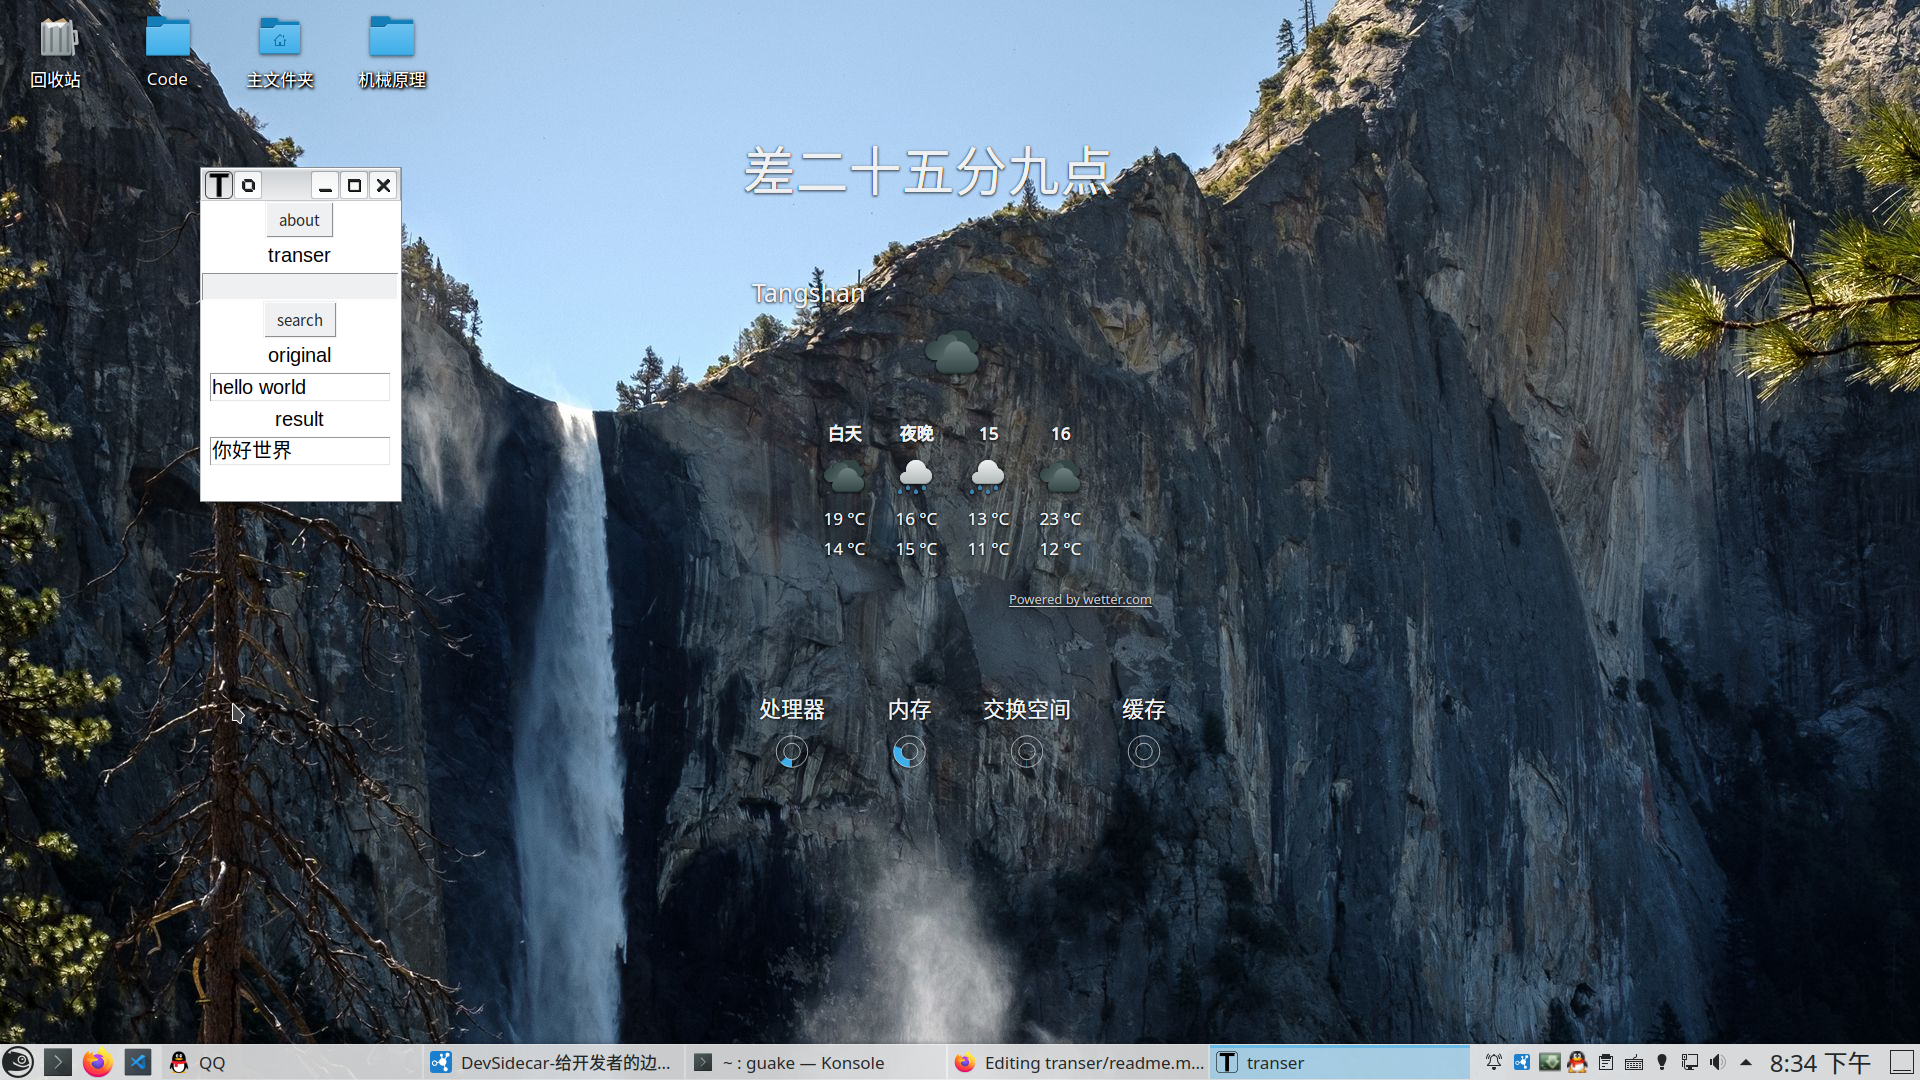Open the Powered by wetter.com link

click(1080, 600)
